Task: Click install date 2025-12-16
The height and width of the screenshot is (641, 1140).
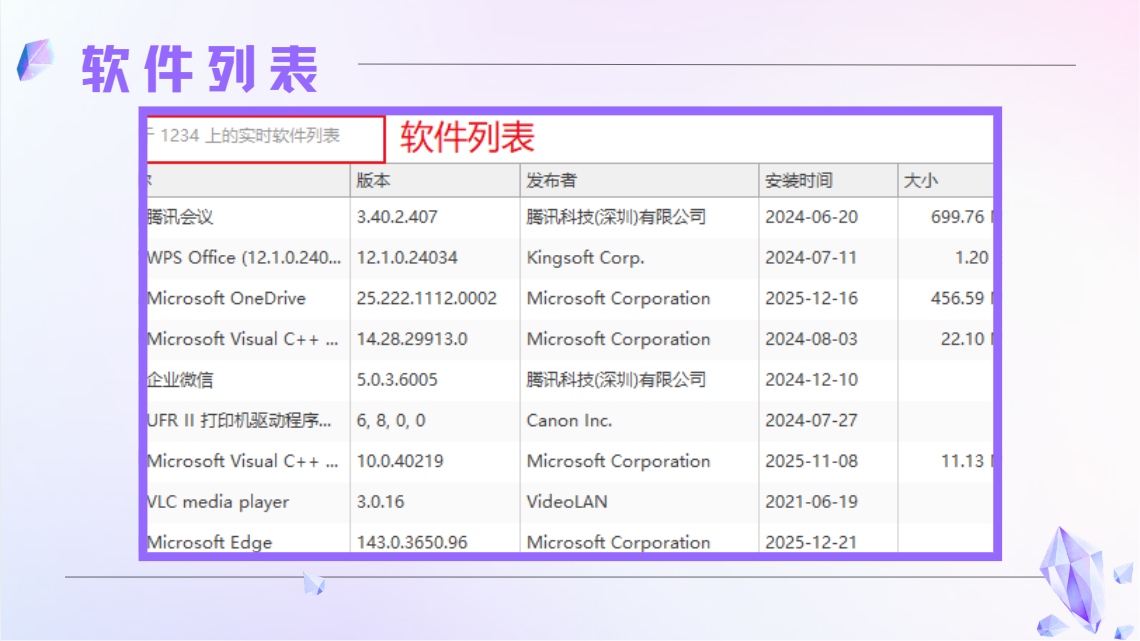Action: pos(811,298)
